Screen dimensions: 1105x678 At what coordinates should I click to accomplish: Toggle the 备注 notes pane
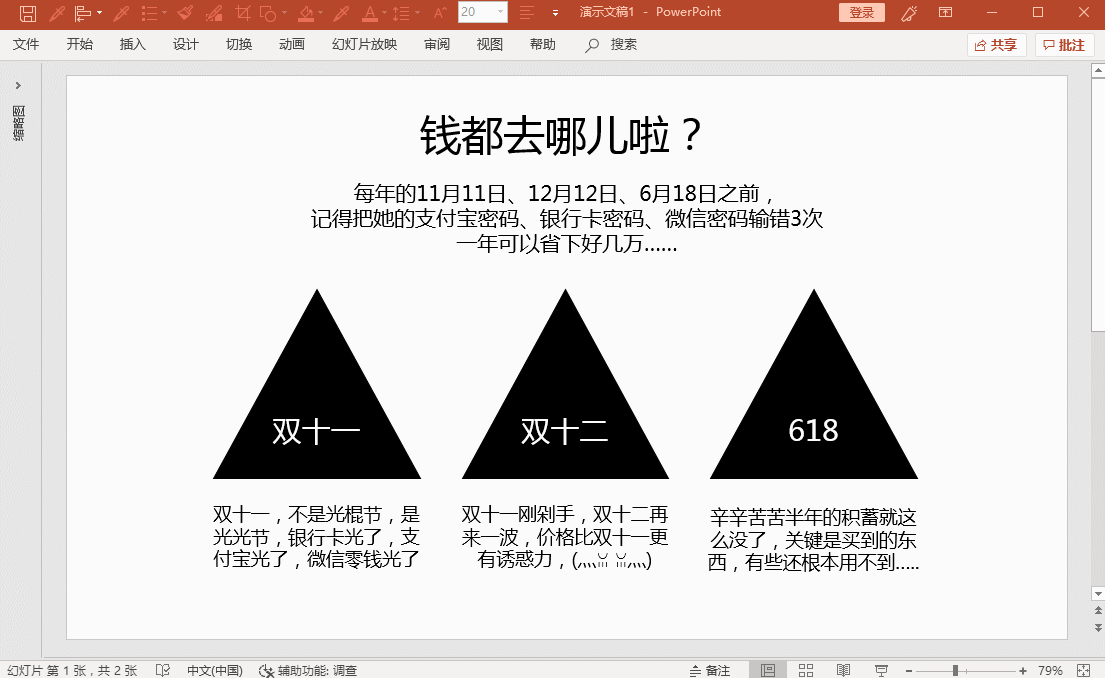(710, 670)
